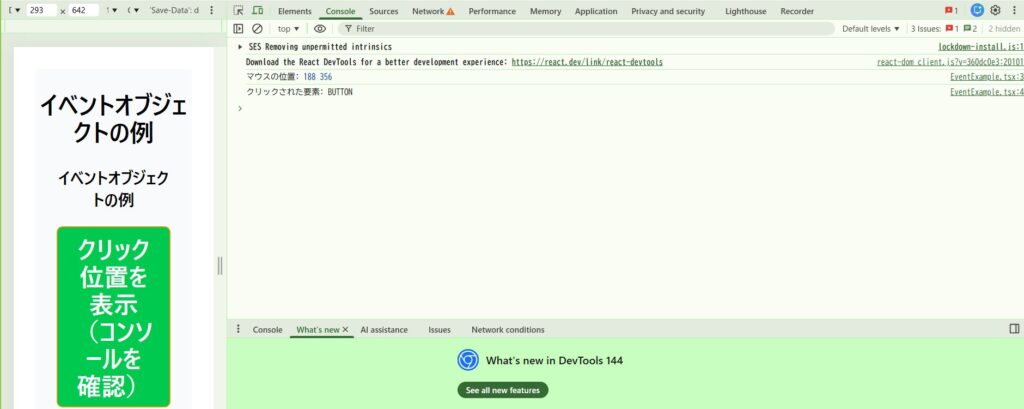Click the viewport height field showing 642
This screenshot has width=1024, height=409.
pos(84,10)
